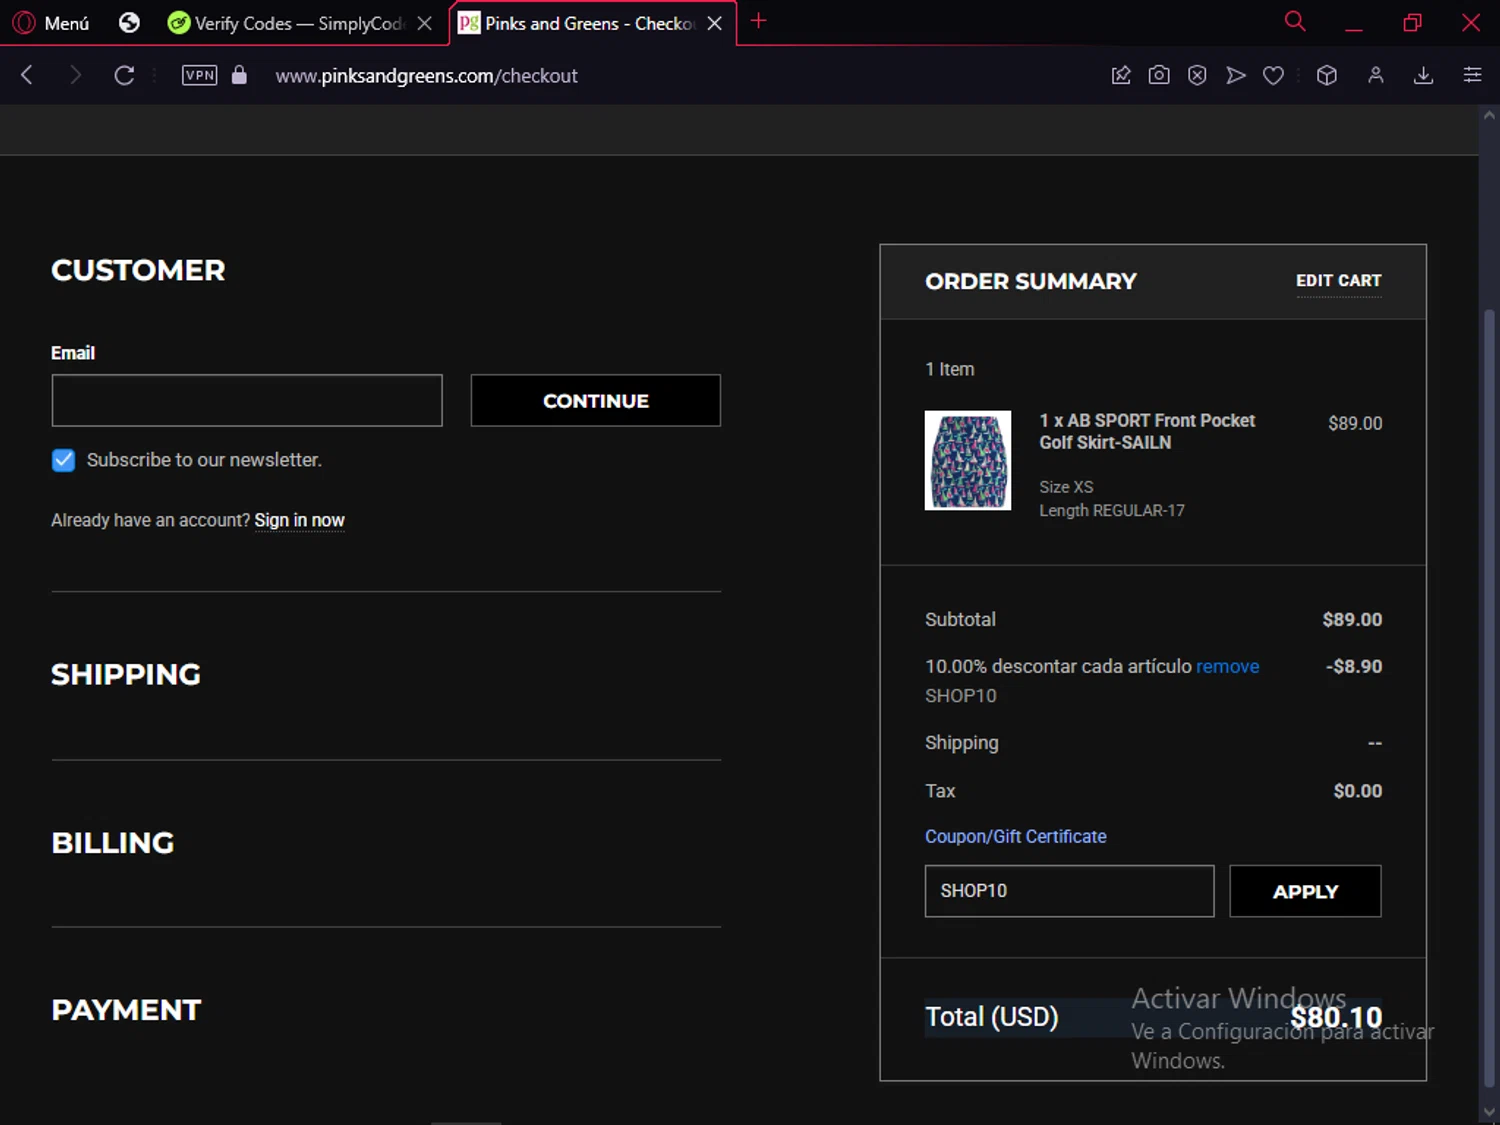Click the tab search magnifier icon
This screenshot has width=1500, height=1125.
coord(1295,21)
